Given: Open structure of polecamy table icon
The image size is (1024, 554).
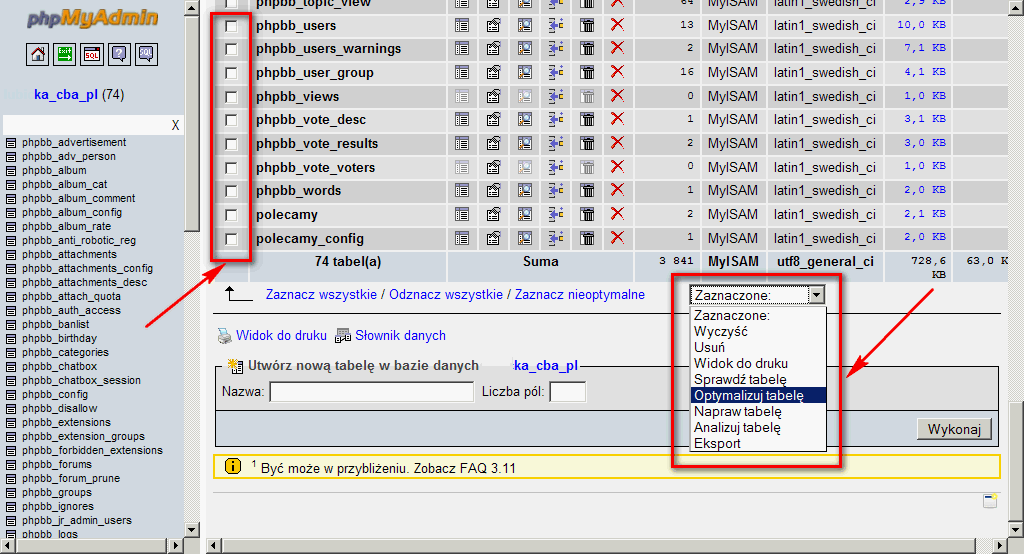Looking at the screenshot, I should click(493, 214).
